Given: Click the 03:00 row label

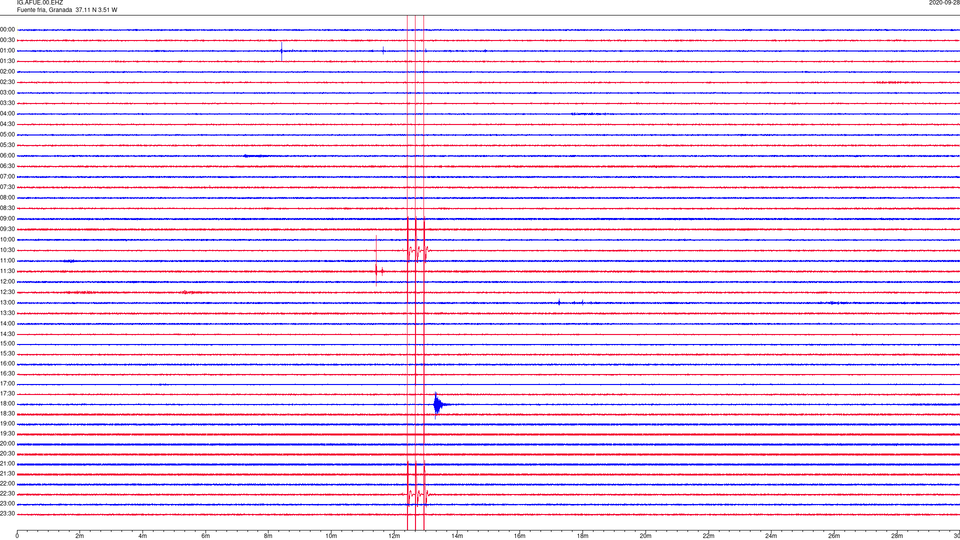Looking at the screenshot, I should [7, 93].
